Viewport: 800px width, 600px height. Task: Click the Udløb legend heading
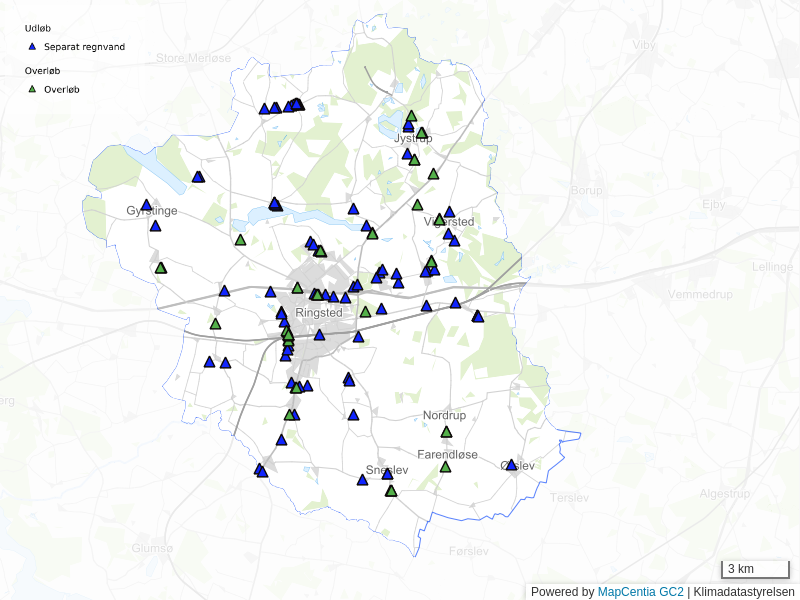pos(38,28)
